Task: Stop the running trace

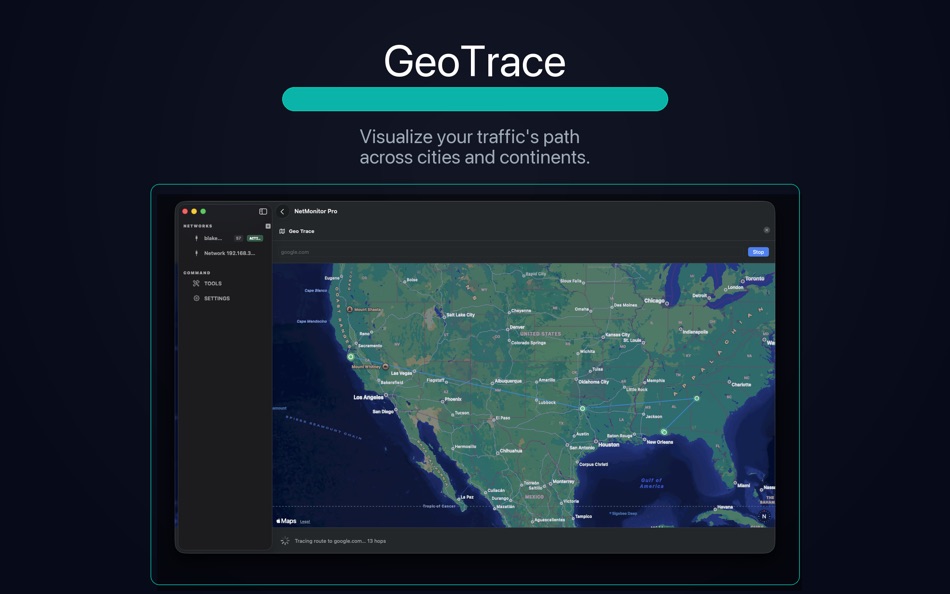Action: pyautogui.click(x=758, y=252)
